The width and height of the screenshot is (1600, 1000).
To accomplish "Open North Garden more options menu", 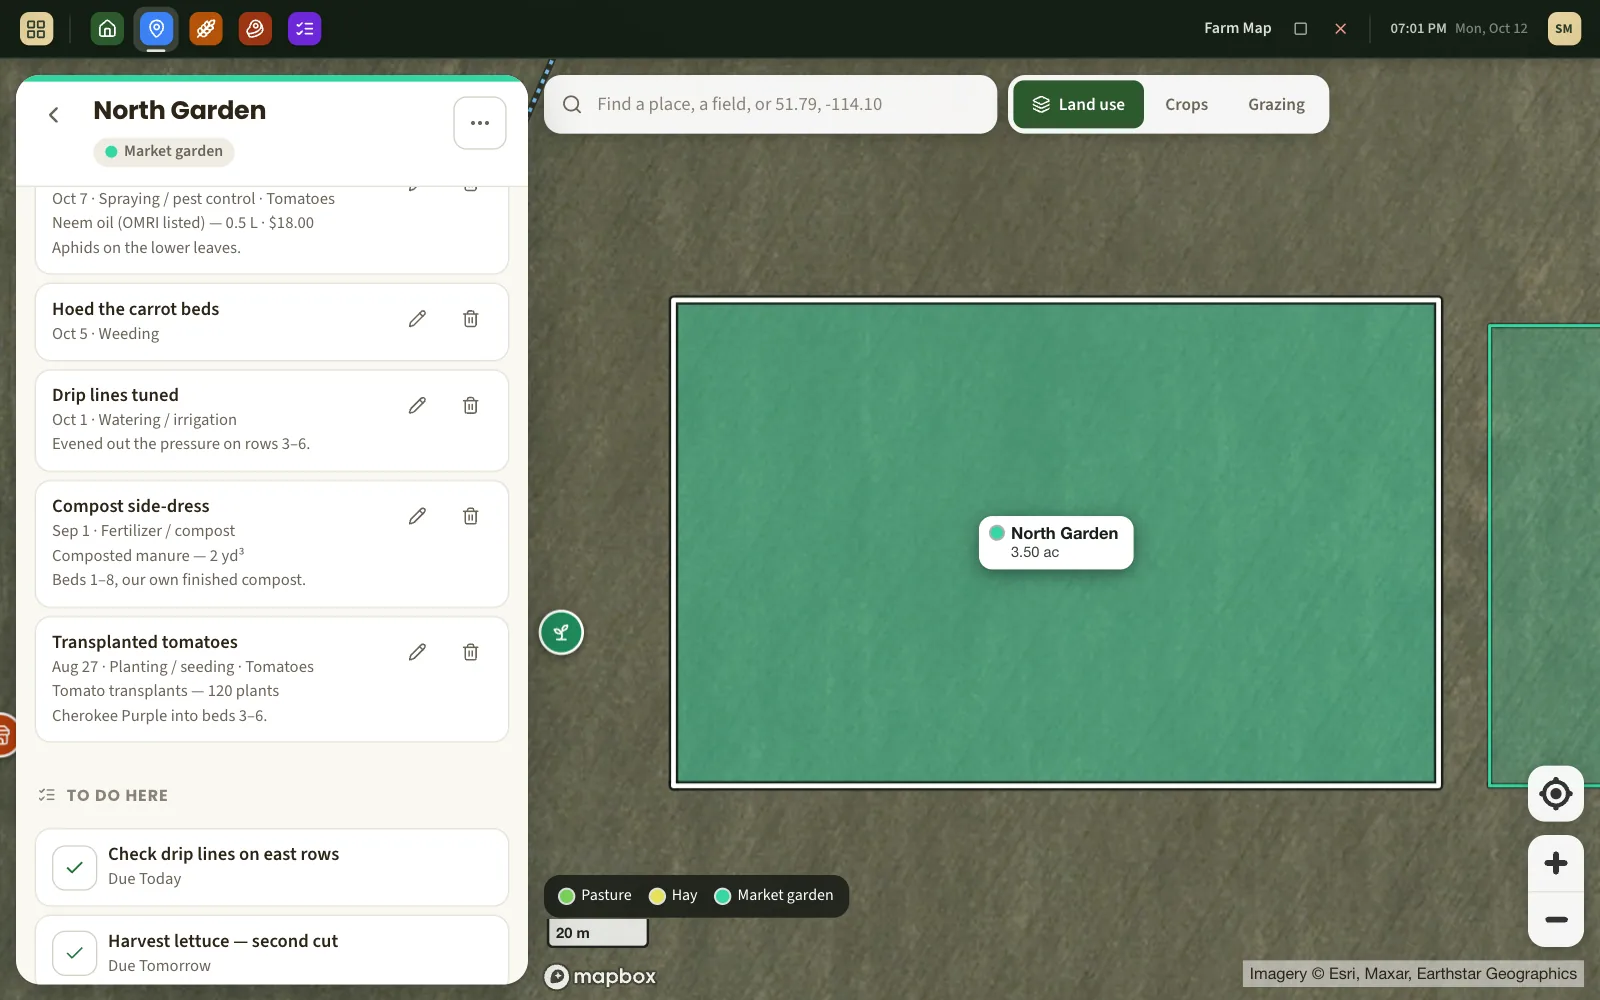I will [480, 123].
